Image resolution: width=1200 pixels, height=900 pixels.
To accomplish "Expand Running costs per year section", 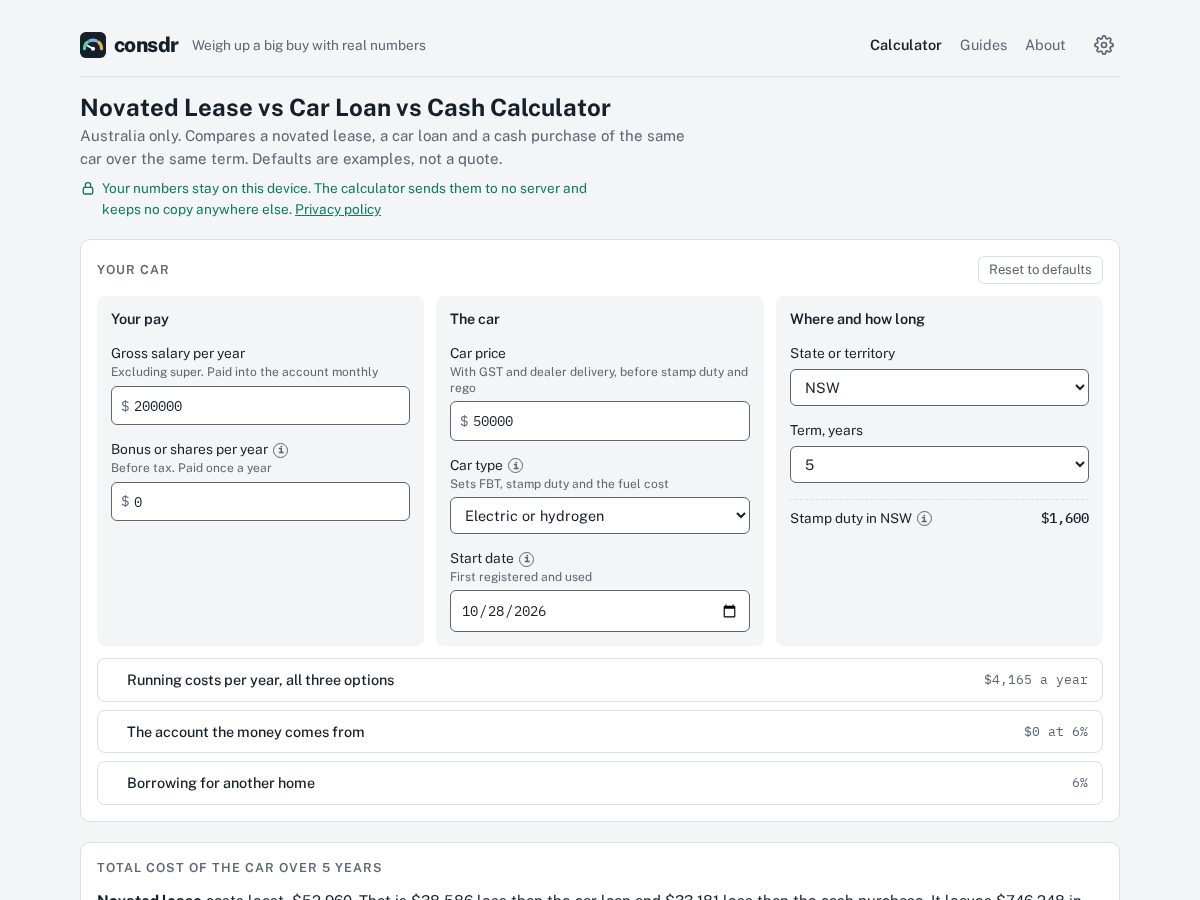I will 600,680.
